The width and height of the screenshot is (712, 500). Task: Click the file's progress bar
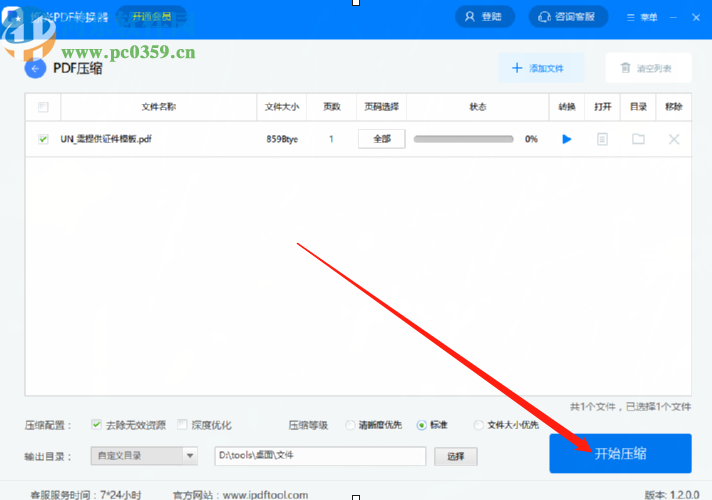pyautogui.click(x=463, y=139)
